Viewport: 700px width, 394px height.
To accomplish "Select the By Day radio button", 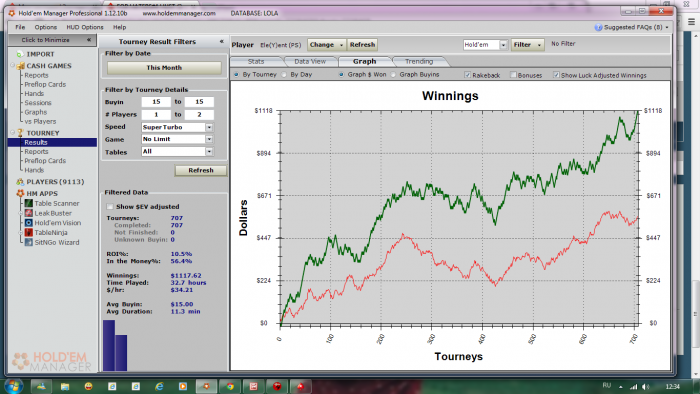I will point(284,75).
